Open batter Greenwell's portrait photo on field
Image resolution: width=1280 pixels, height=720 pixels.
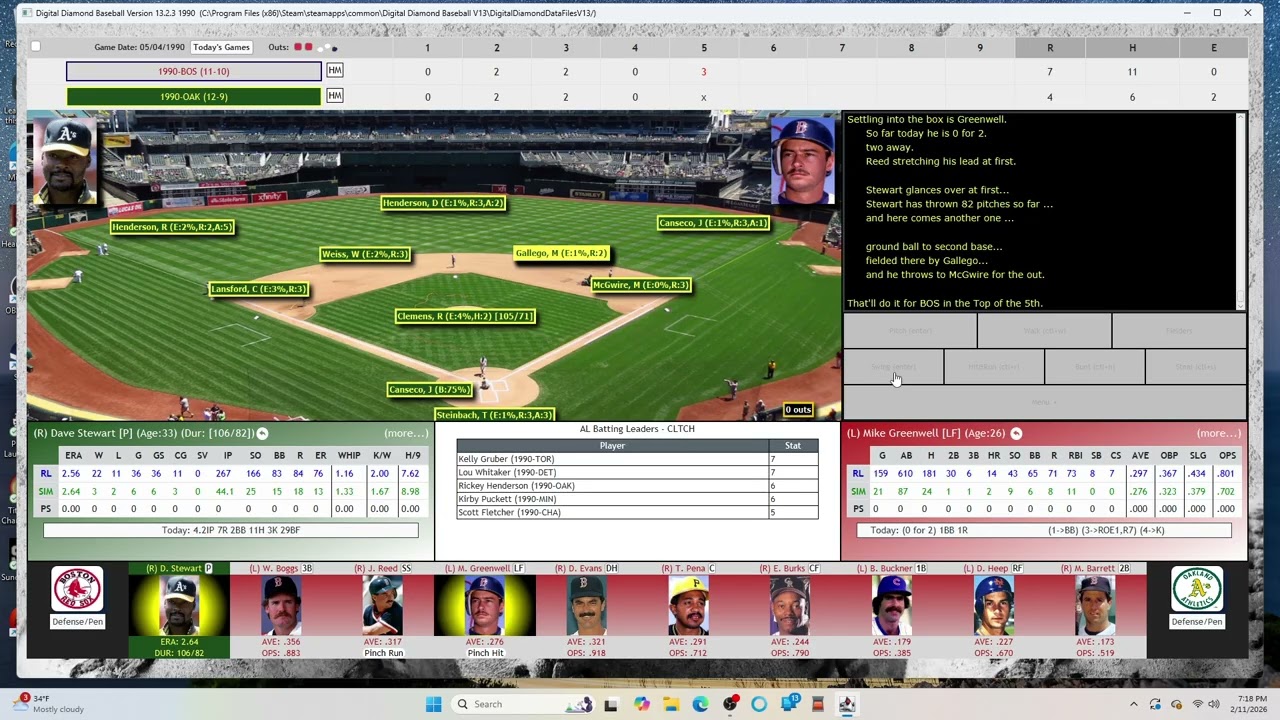point(802,160)
